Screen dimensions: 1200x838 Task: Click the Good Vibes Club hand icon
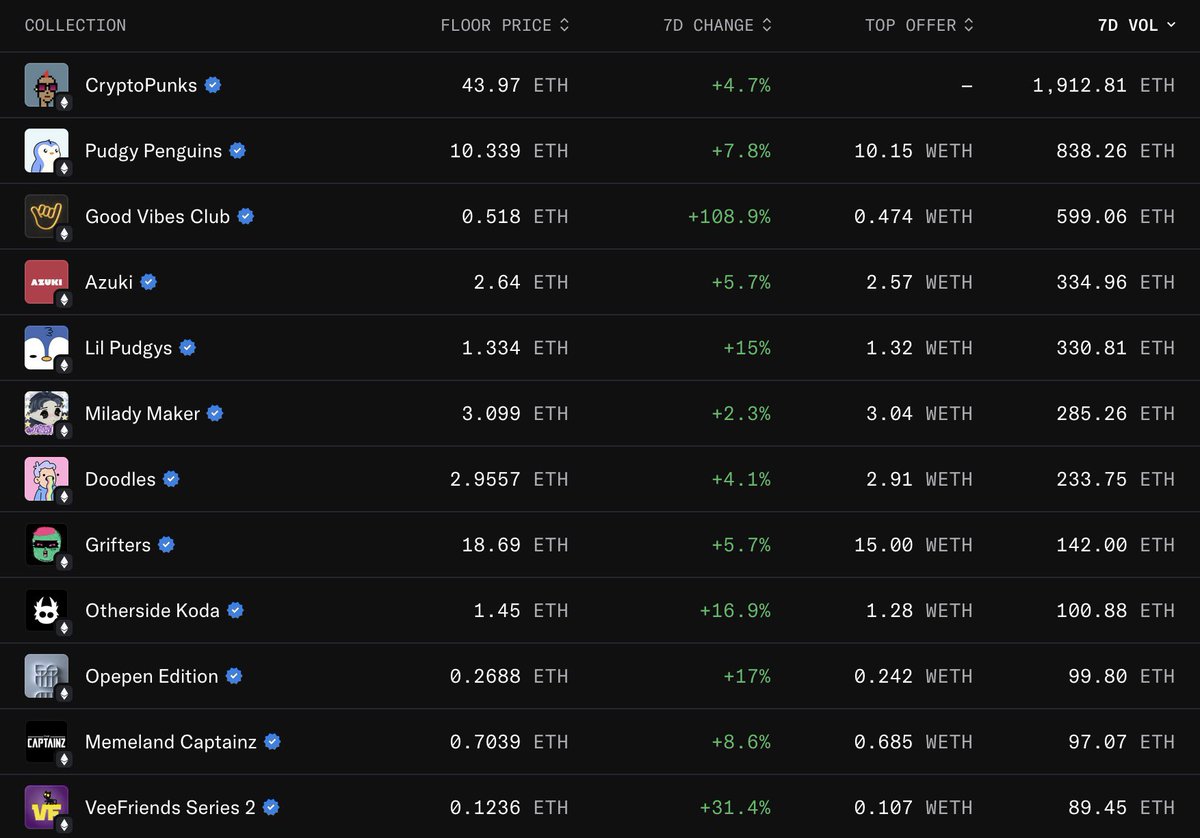click(47, 216)
